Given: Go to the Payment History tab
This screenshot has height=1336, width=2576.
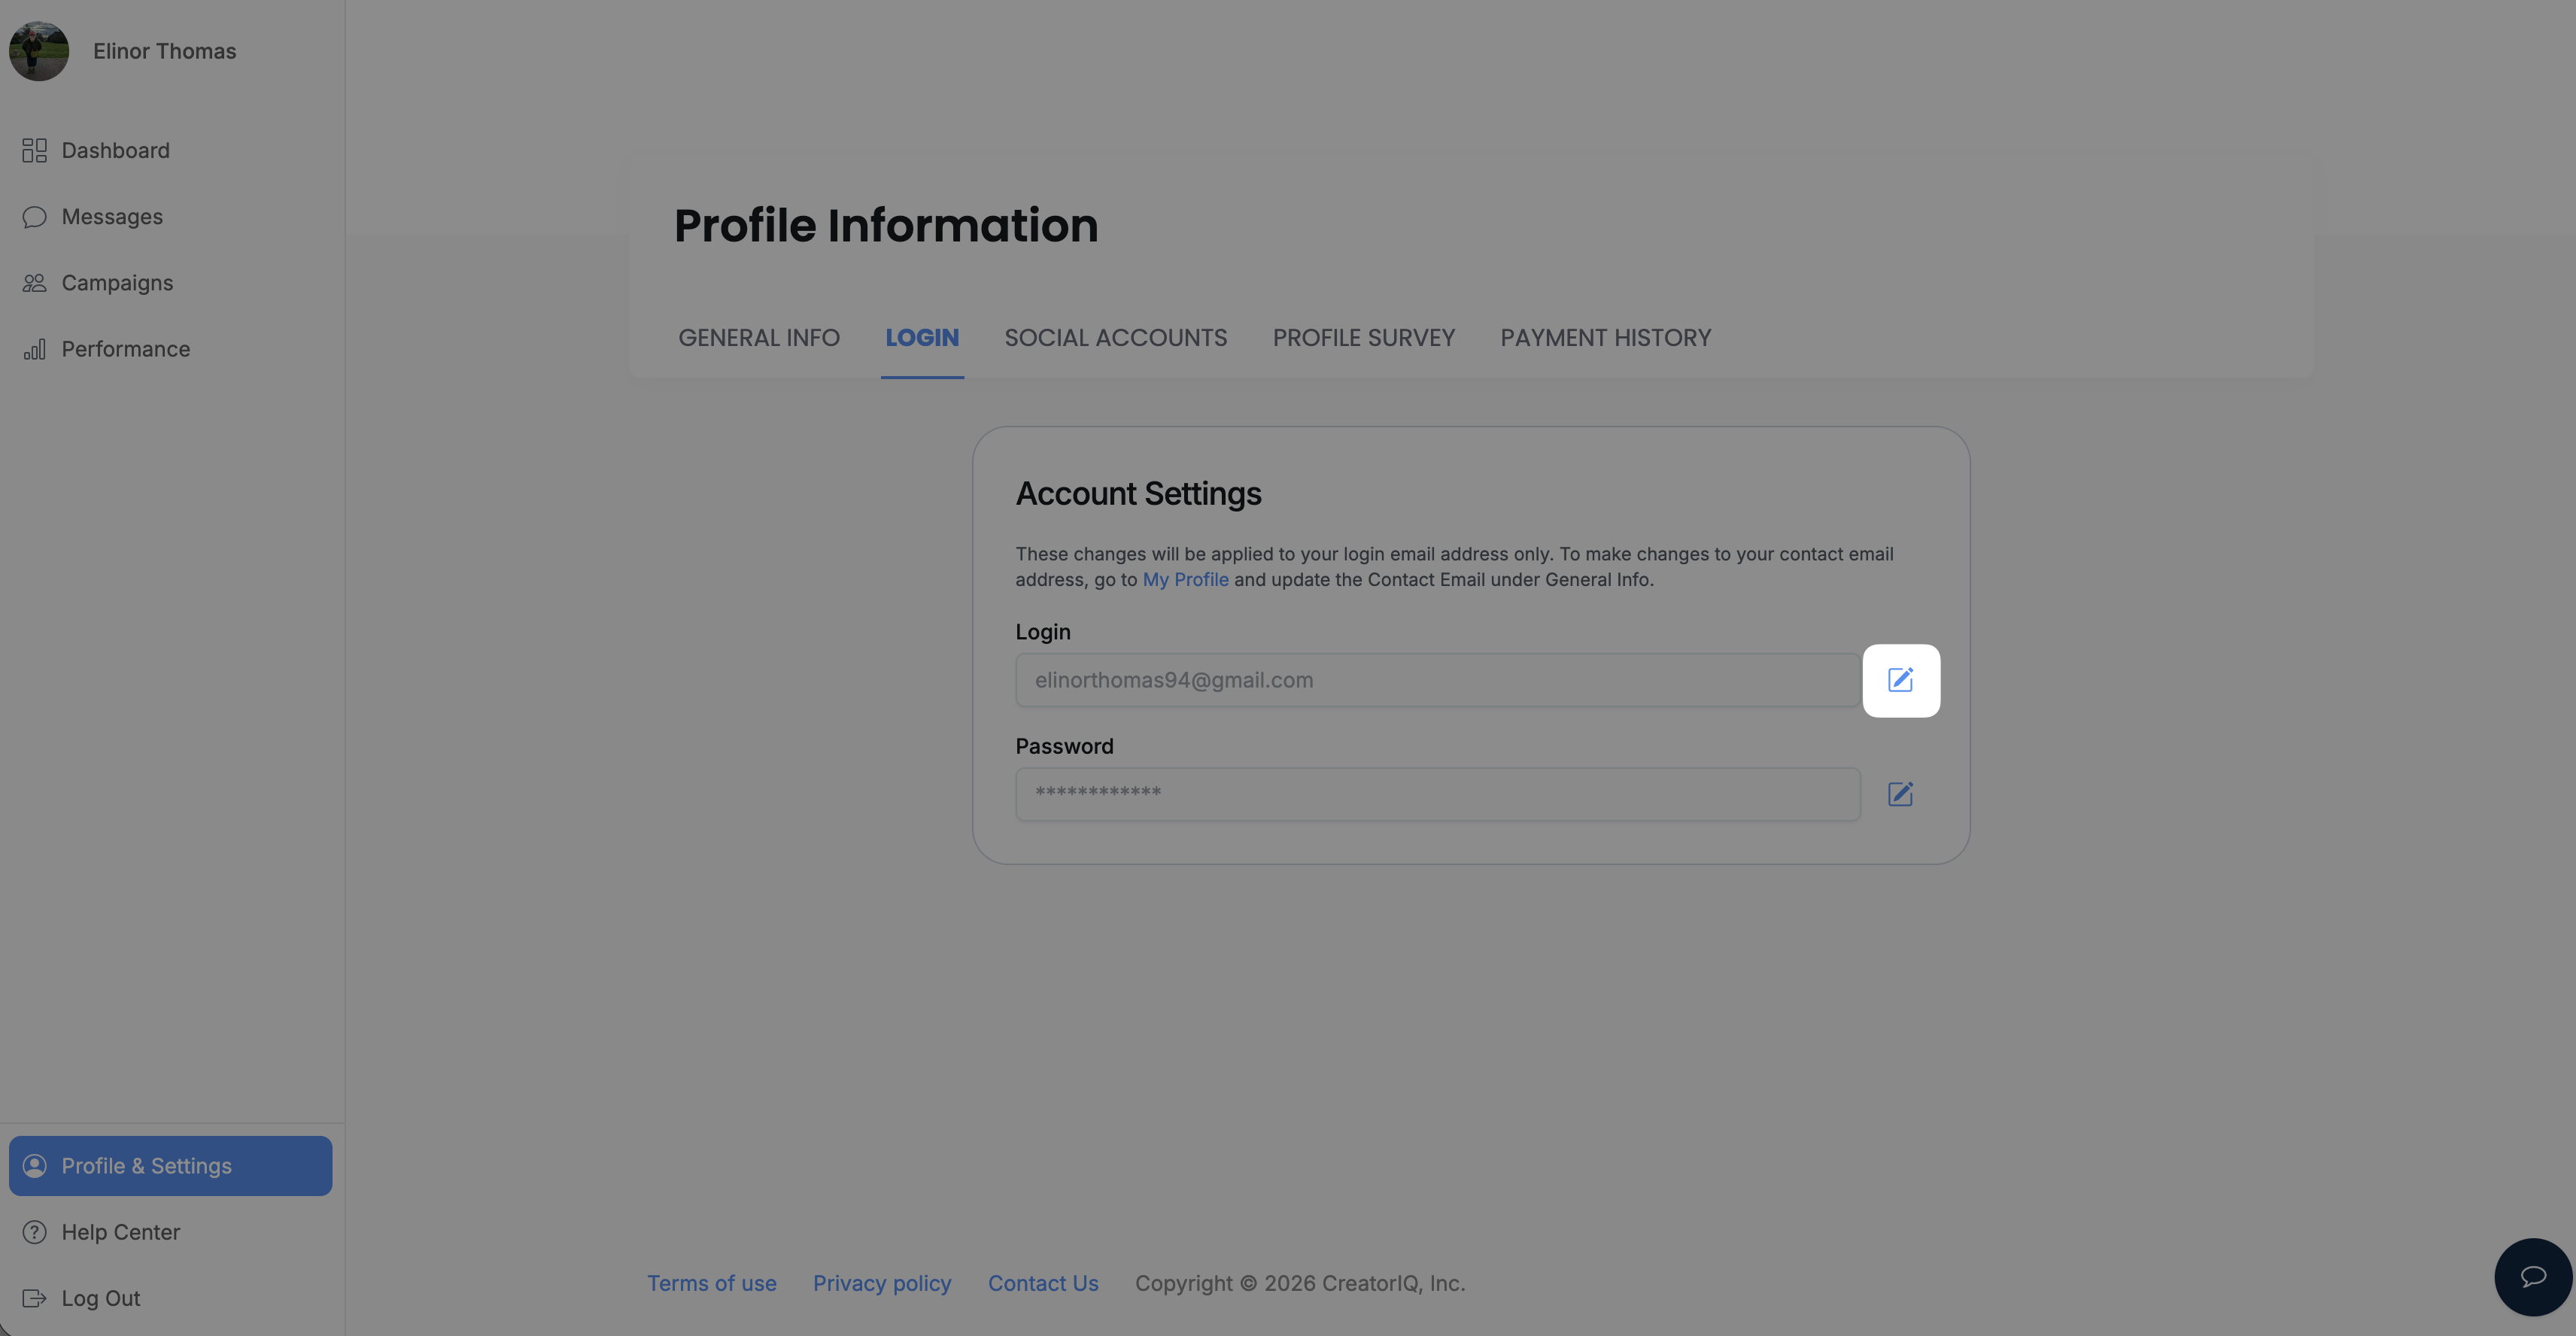Looking at the screenshot, I should point(1605,338).
